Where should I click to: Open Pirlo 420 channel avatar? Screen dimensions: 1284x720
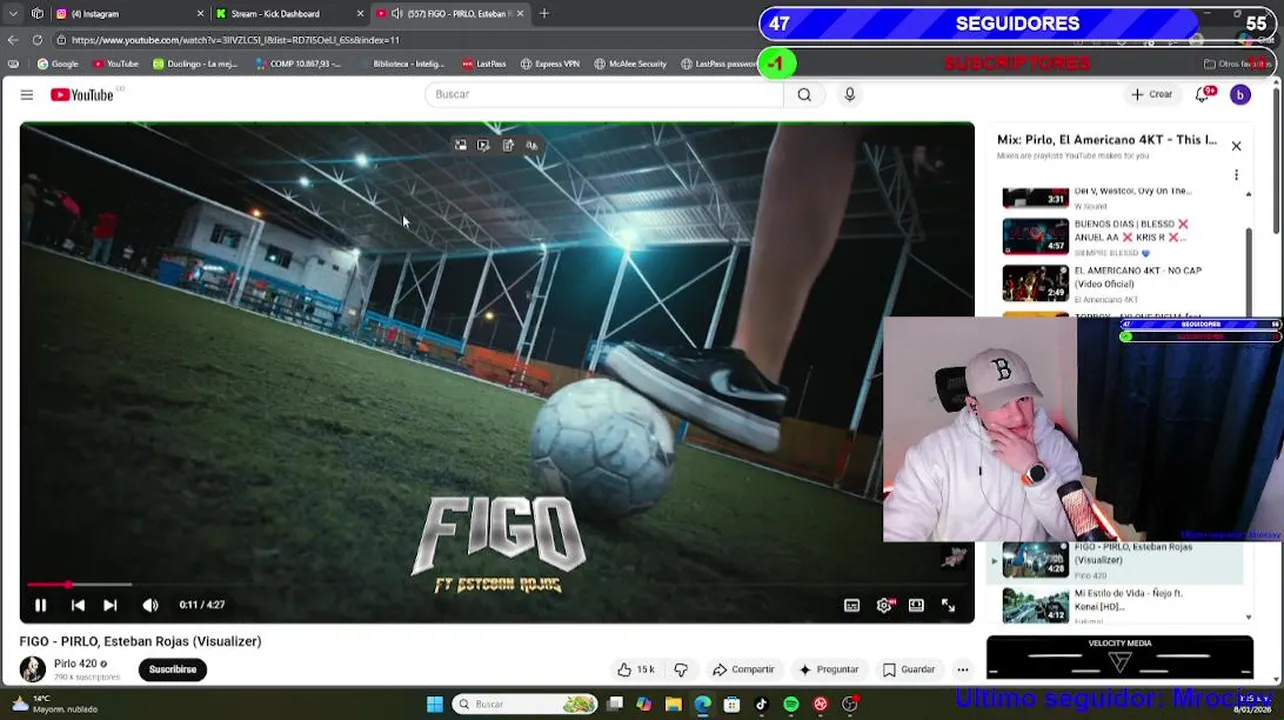tap(33, 669)
